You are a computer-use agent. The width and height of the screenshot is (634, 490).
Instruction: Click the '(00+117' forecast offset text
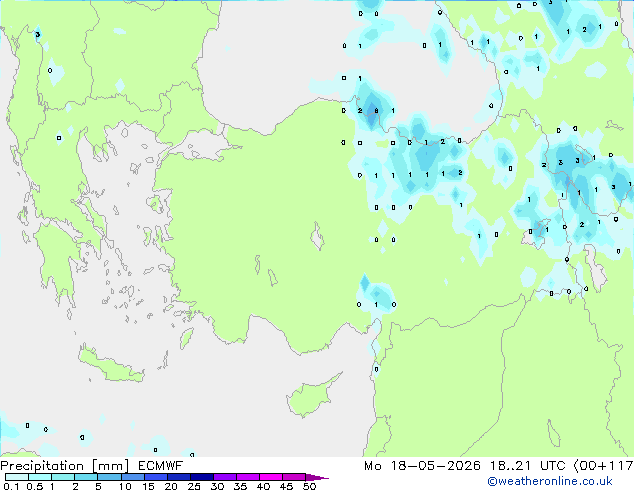[603, 466]
